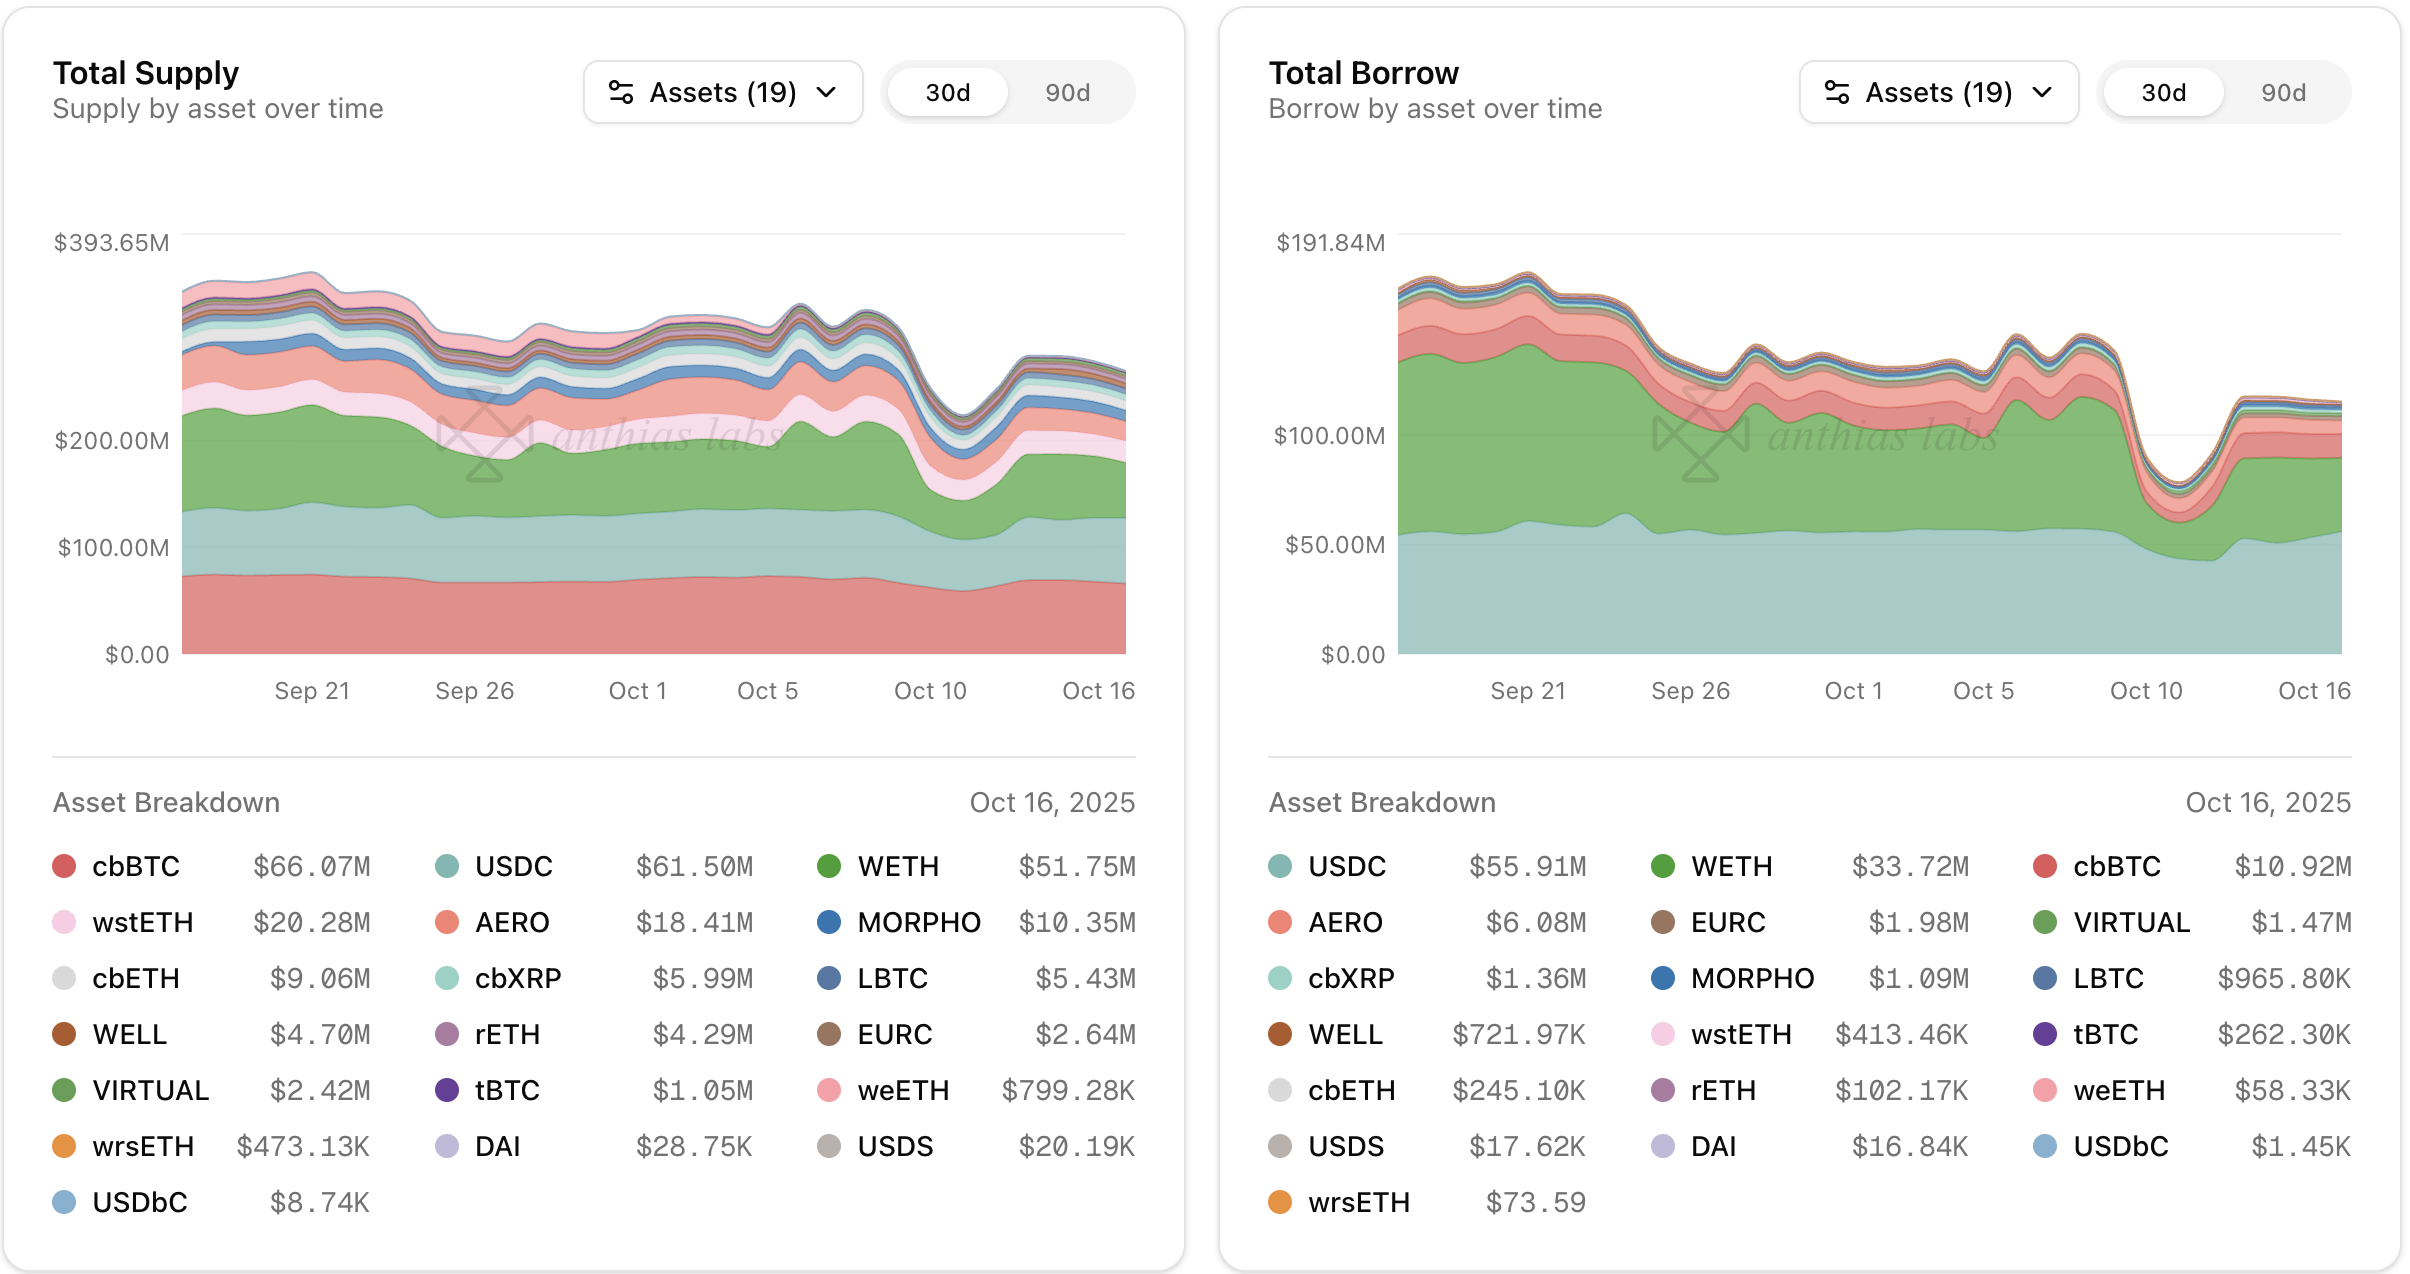Click cbBTC red dot in supply breakdown
This screenshot has height=1274, width=2410.
coord(64,866)
